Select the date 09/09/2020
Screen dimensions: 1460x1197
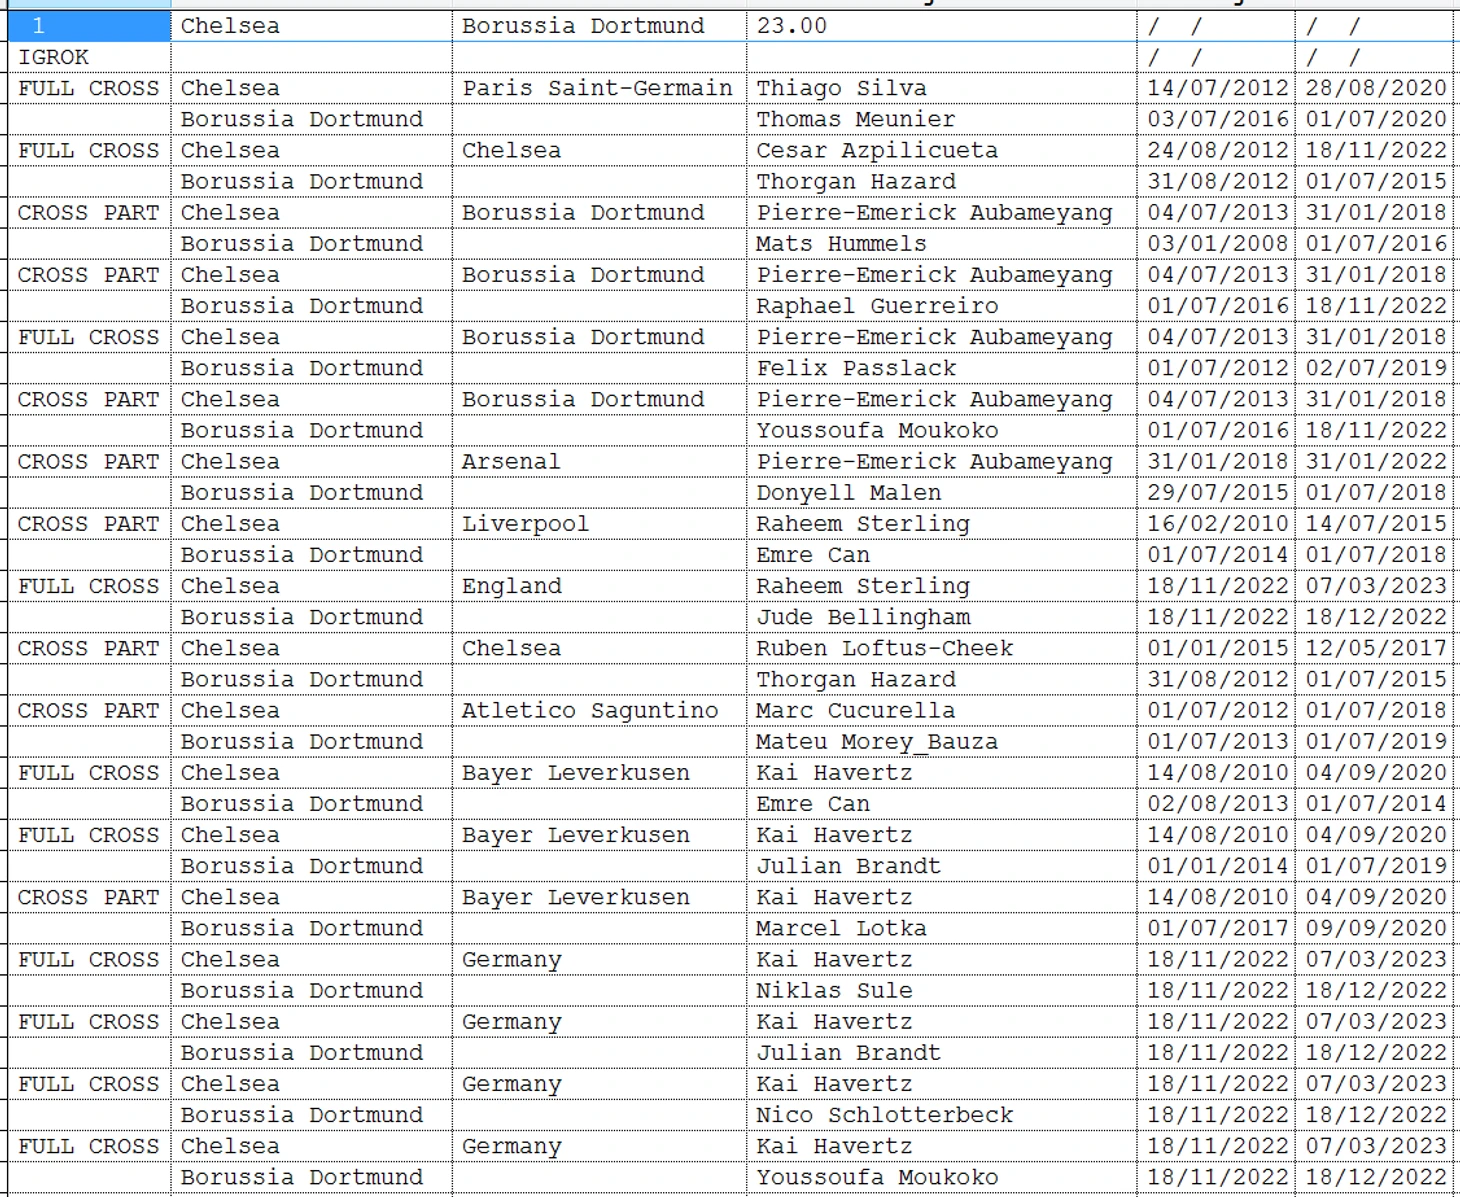(x=1375, y=928)
